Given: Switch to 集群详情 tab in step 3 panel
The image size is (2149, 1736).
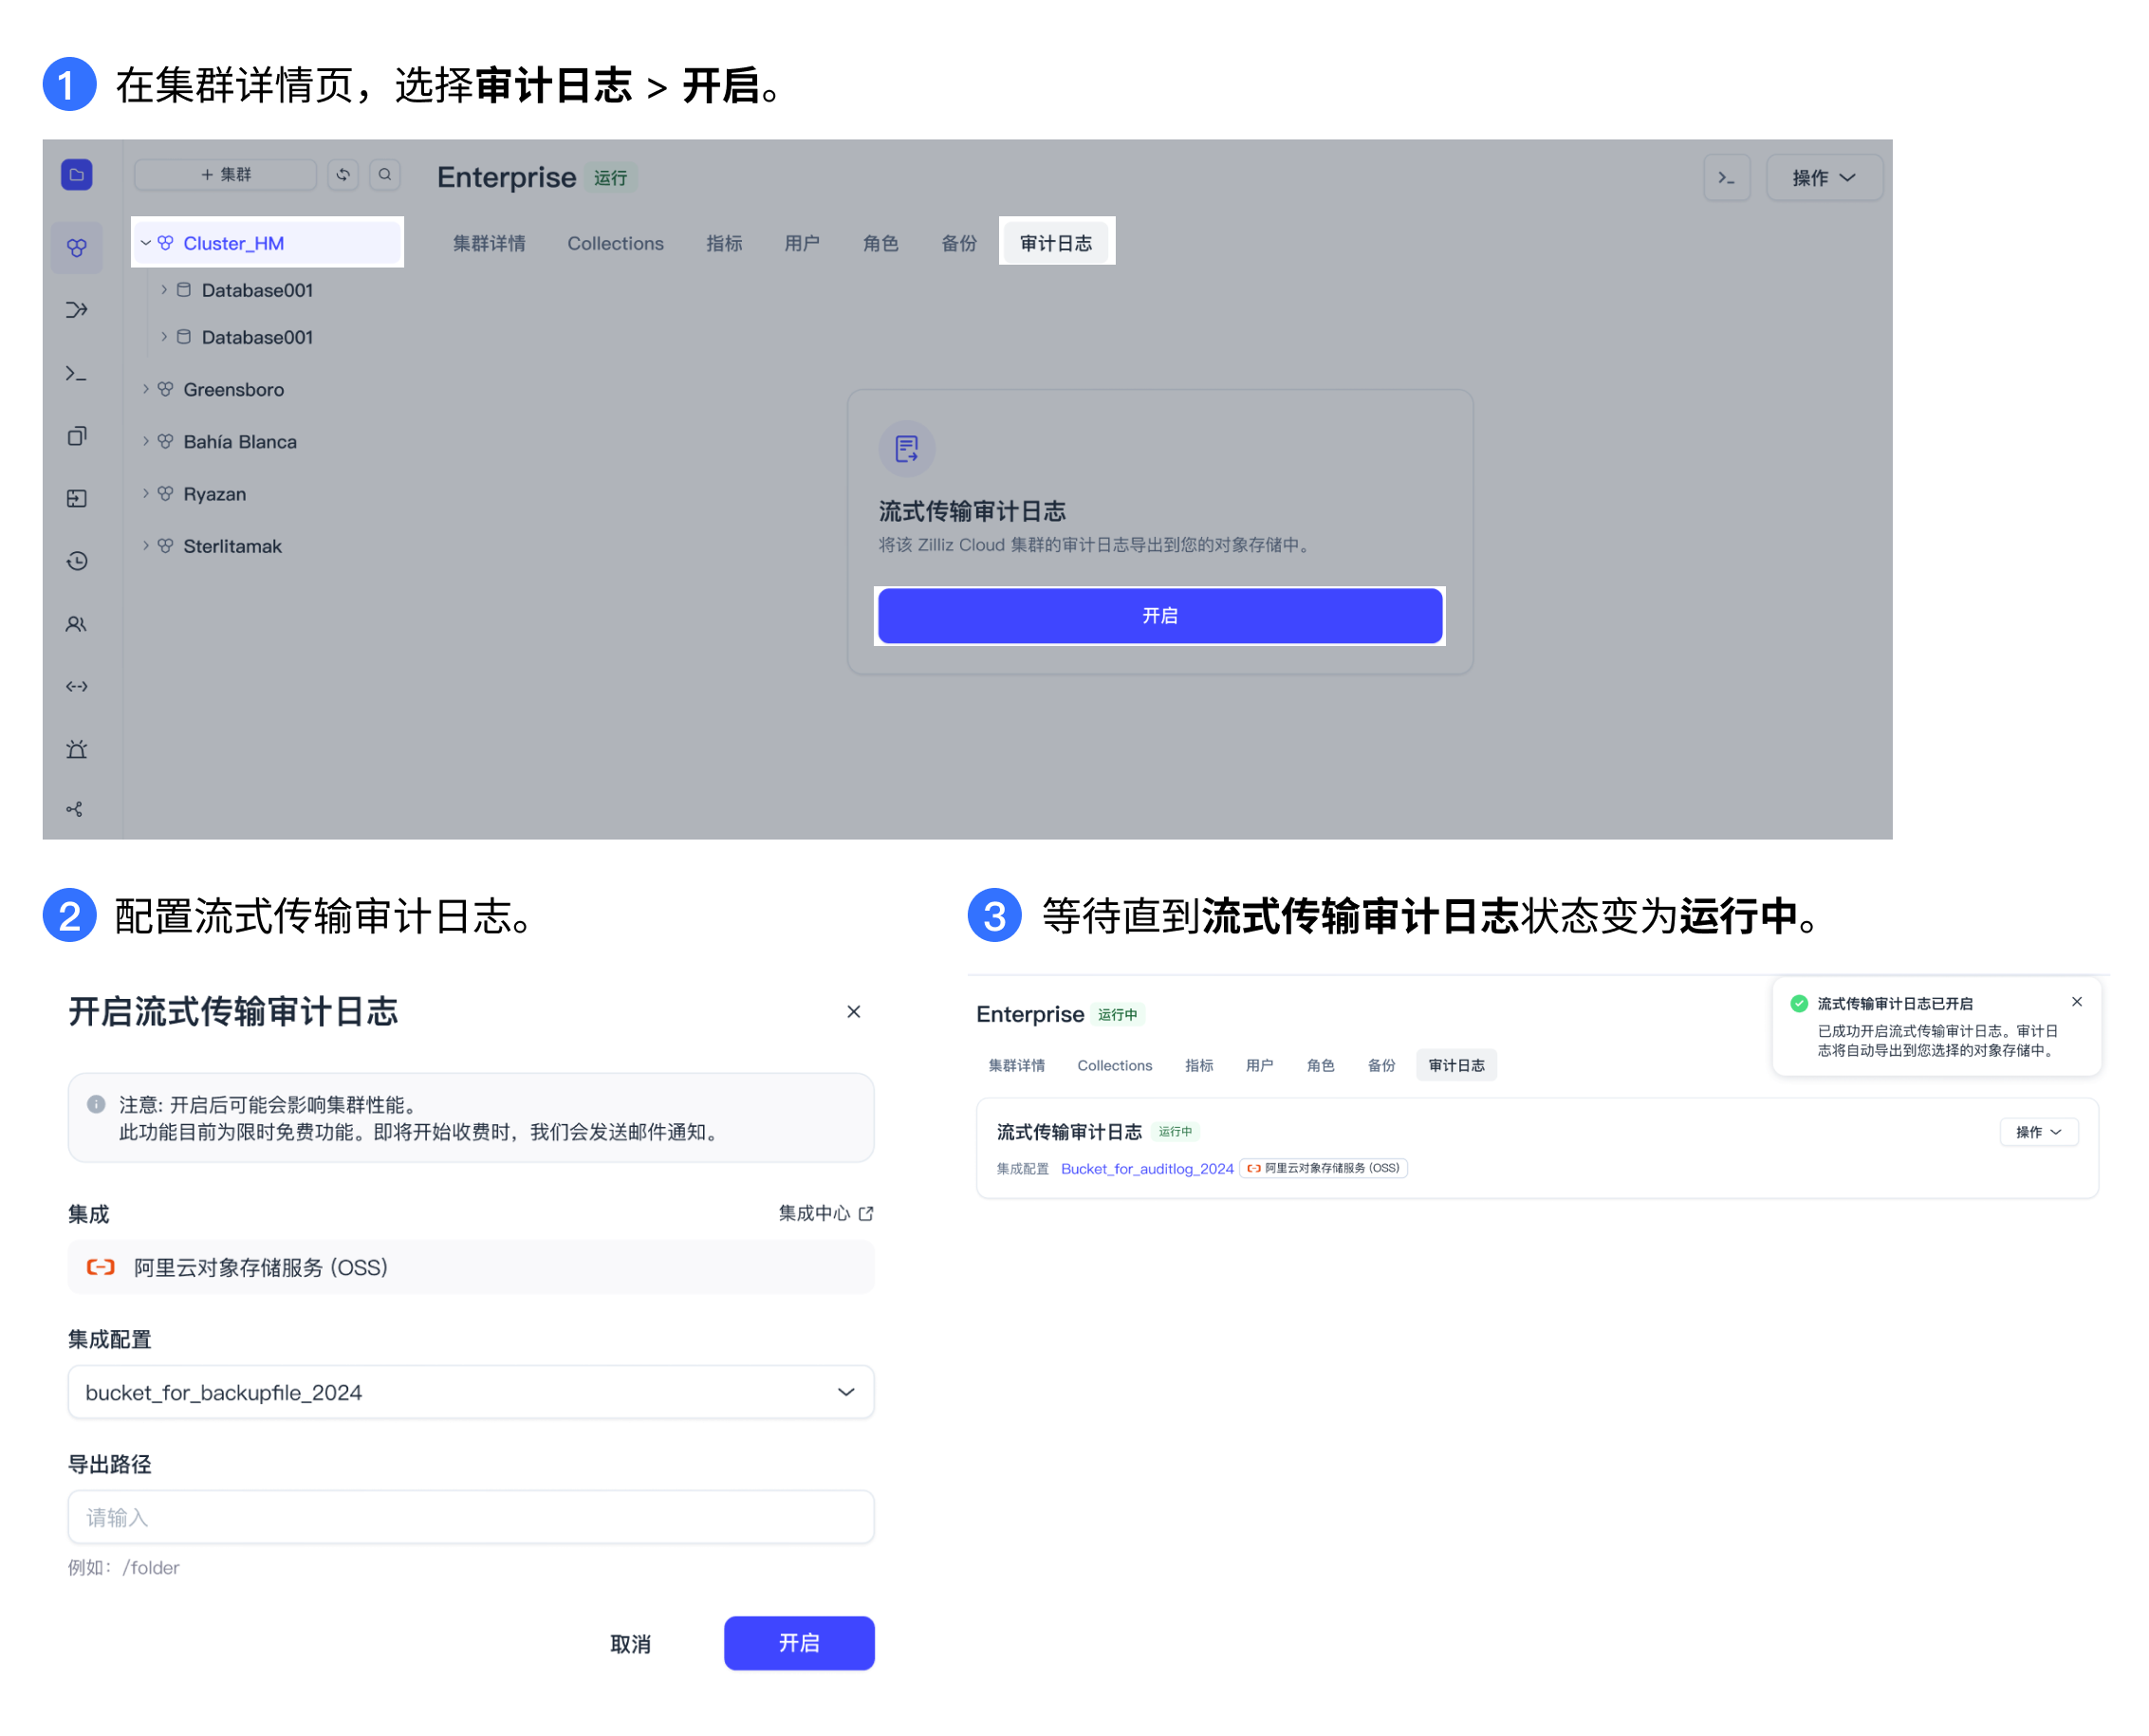Looking at the screenshot, I should click(1017, 1065).
